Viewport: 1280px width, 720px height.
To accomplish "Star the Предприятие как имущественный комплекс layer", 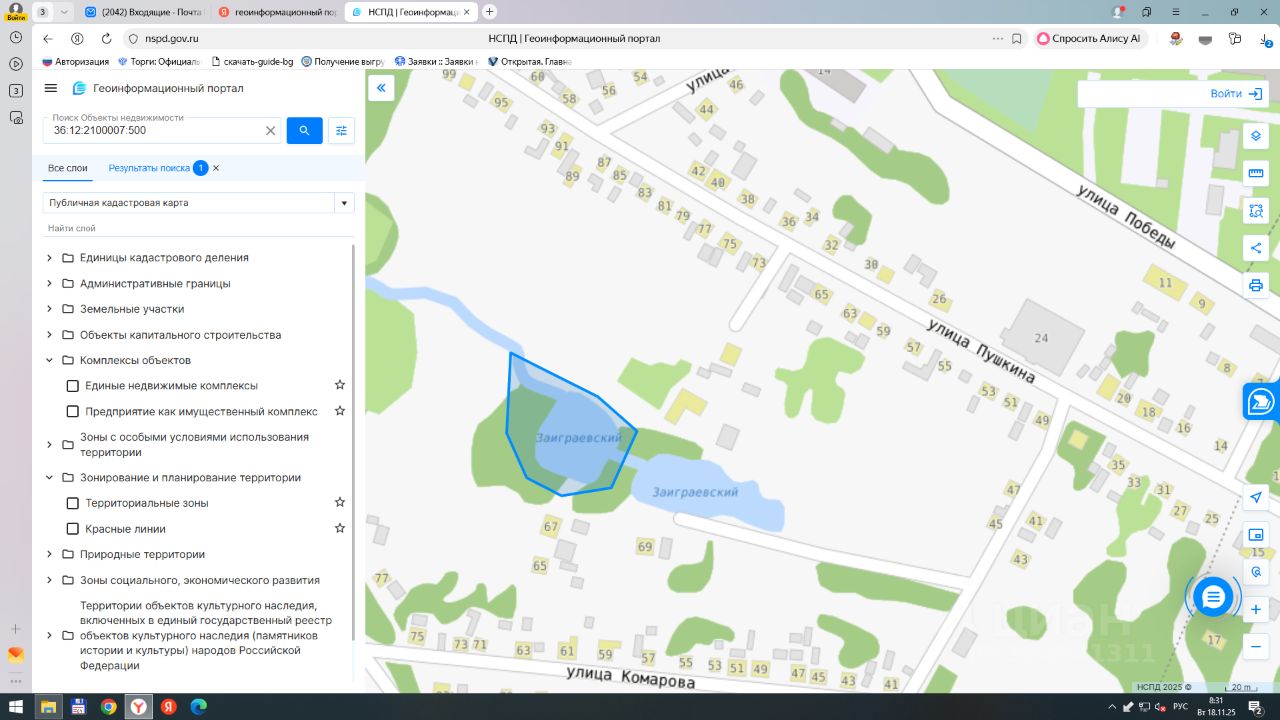I will click(340, 411).
